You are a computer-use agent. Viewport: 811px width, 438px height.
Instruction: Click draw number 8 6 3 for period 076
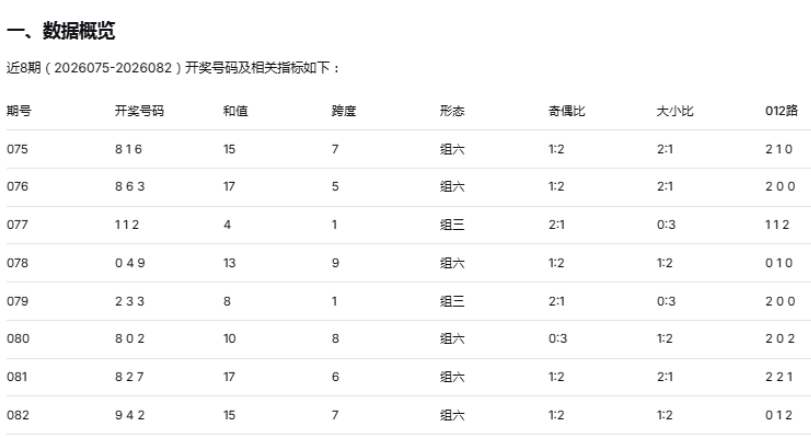126,187
